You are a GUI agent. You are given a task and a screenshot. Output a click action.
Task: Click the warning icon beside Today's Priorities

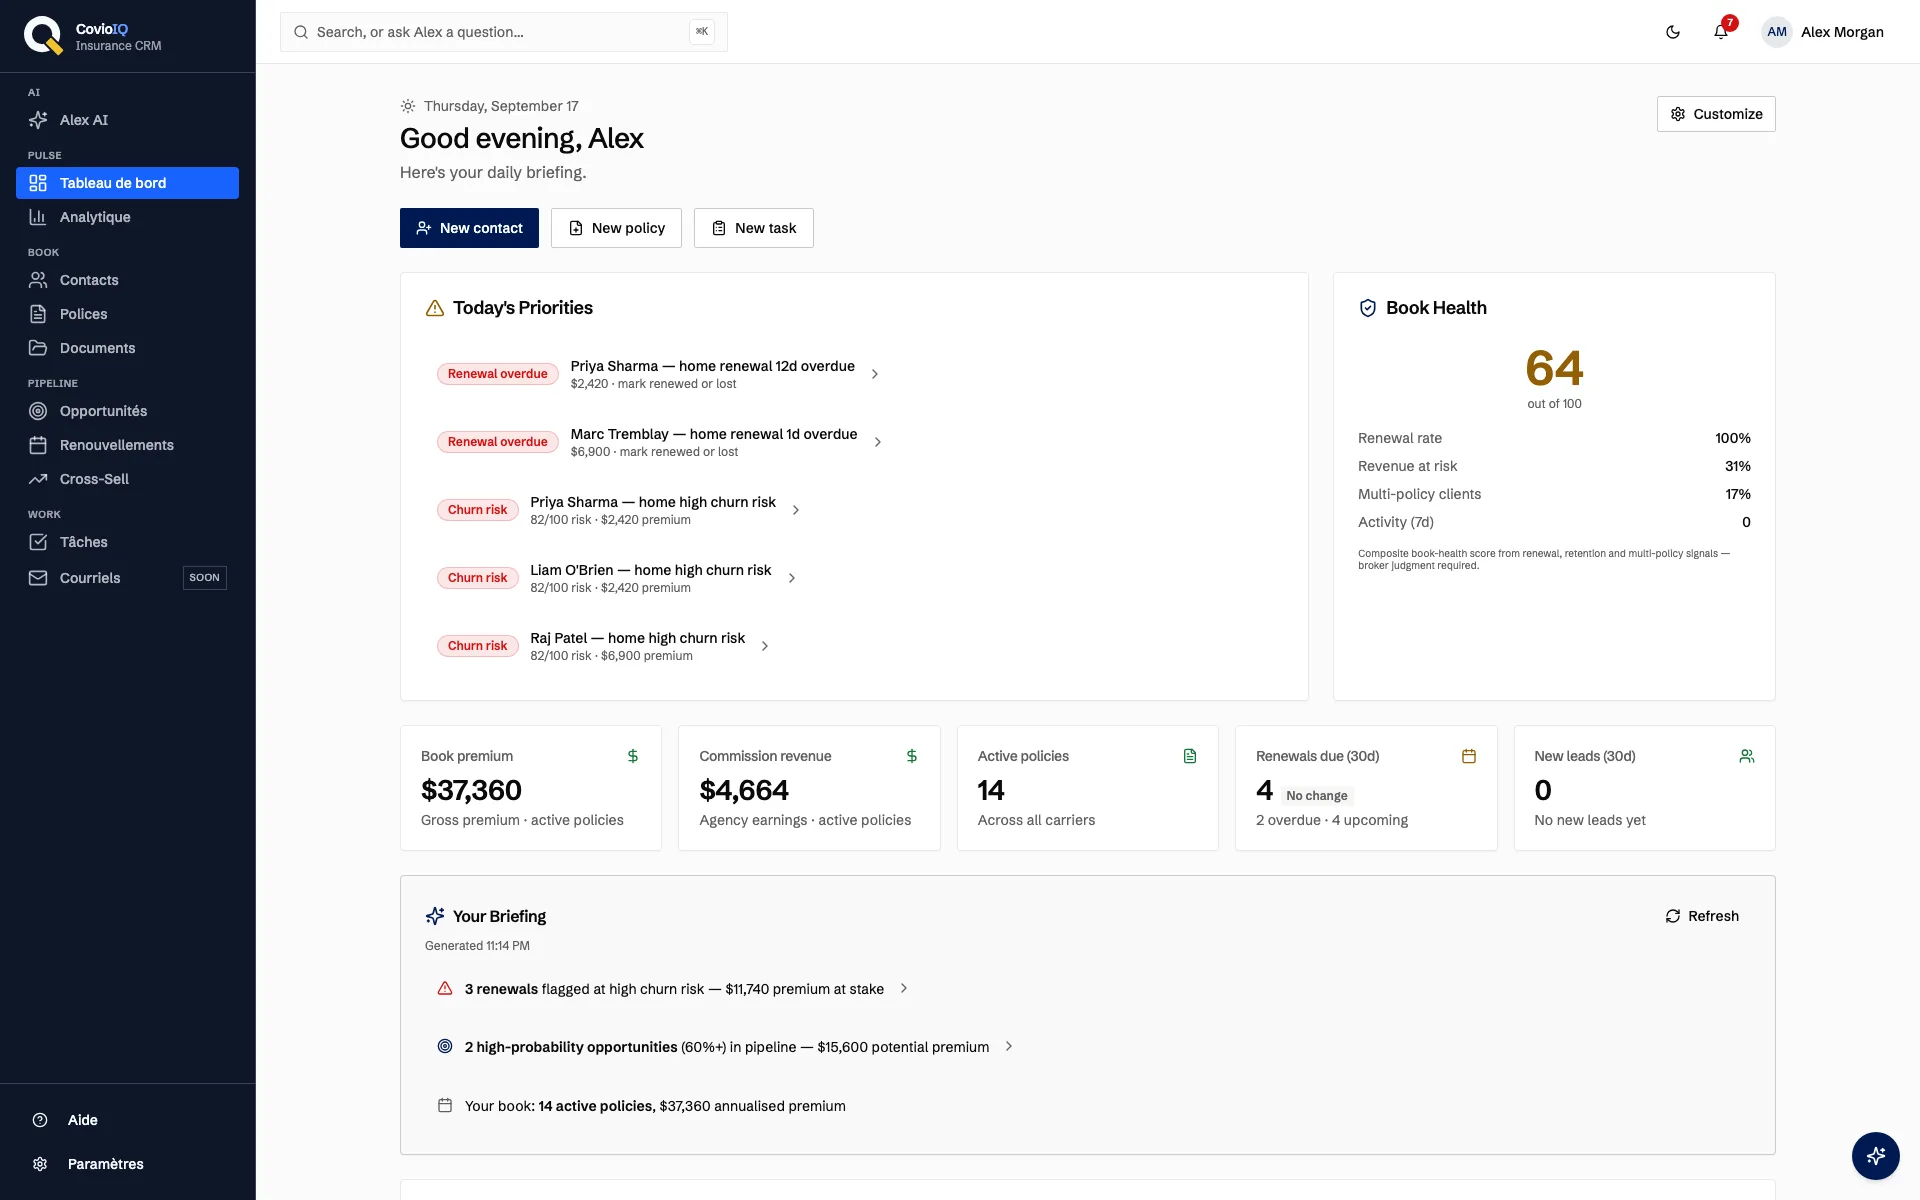(435, 308)
